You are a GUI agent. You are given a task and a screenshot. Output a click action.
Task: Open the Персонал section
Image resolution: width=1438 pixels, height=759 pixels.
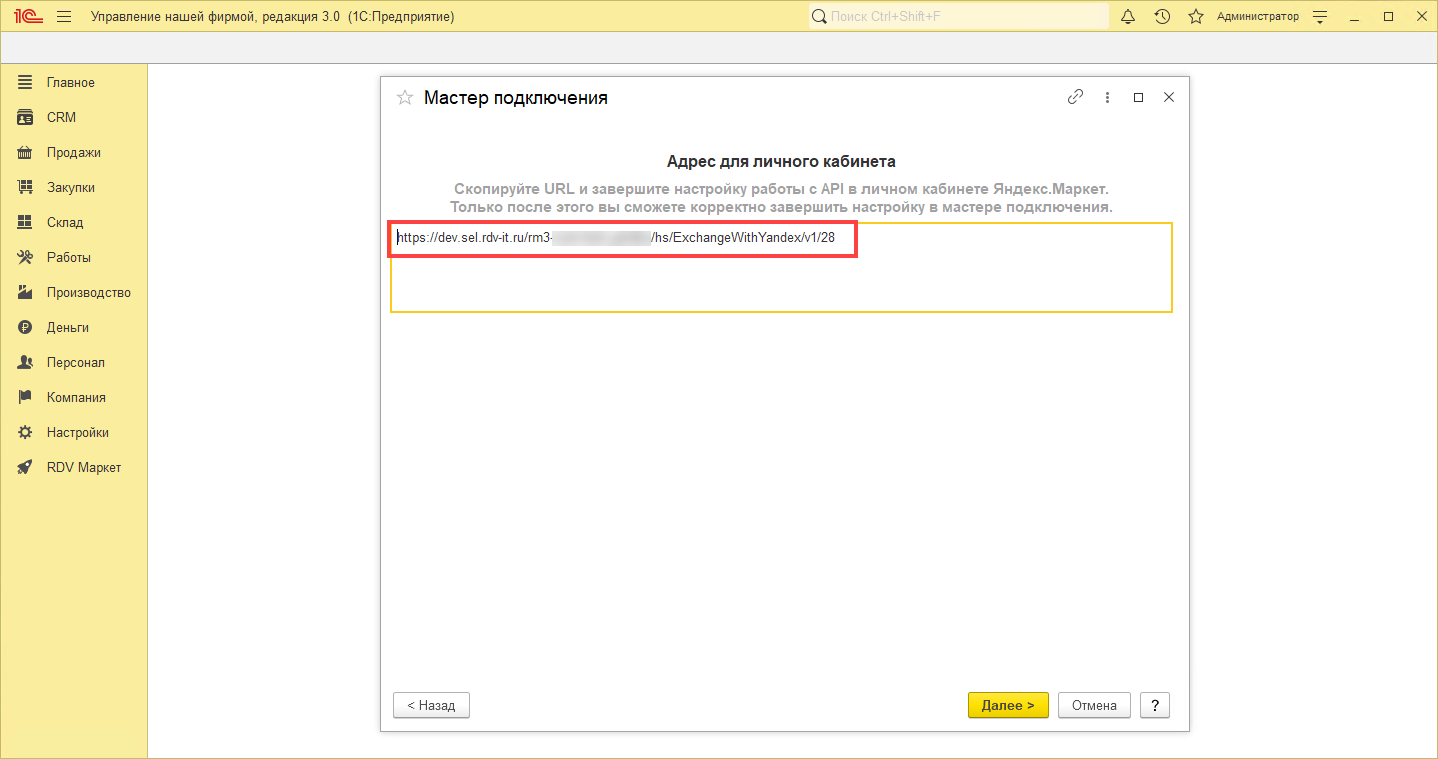[74, 363]
